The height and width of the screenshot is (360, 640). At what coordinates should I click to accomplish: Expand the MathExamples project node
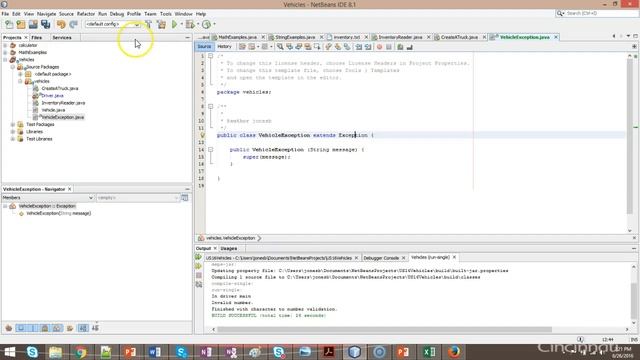pyautogui.click(x=5, y=53)
